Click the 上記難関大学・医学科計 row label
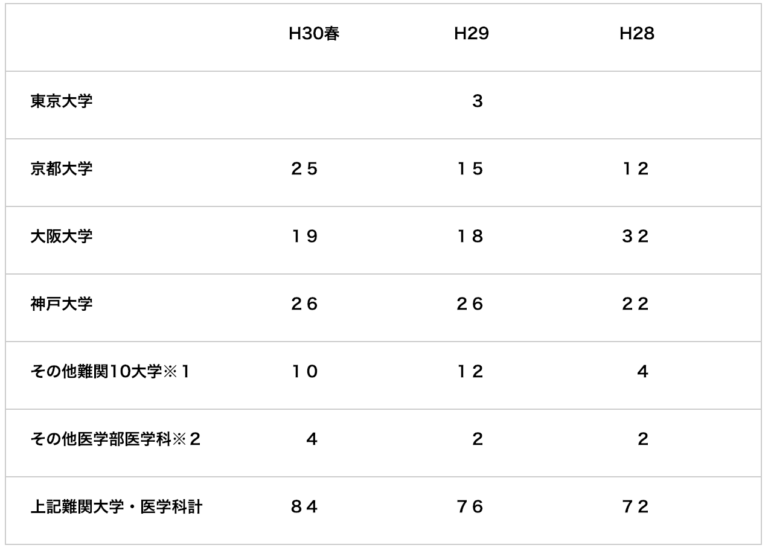 click(x=116, y=506)
